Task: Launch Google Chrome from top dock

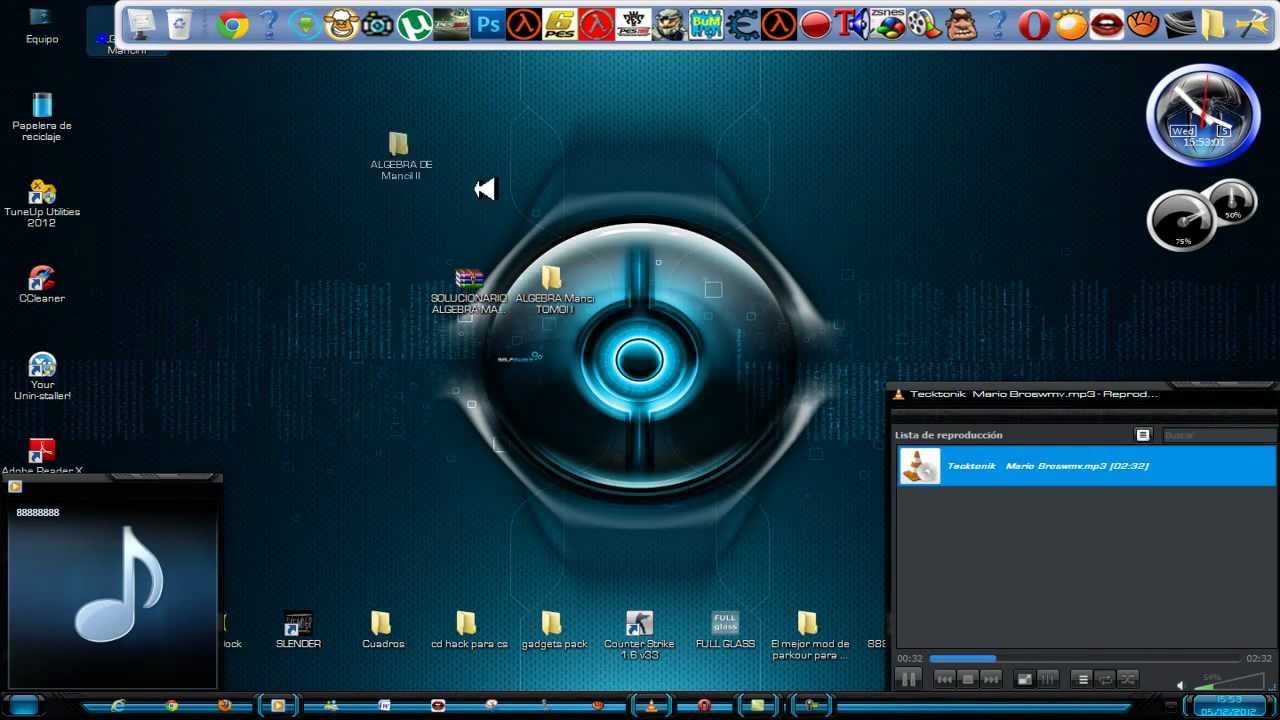Action: tap(232, 24)
